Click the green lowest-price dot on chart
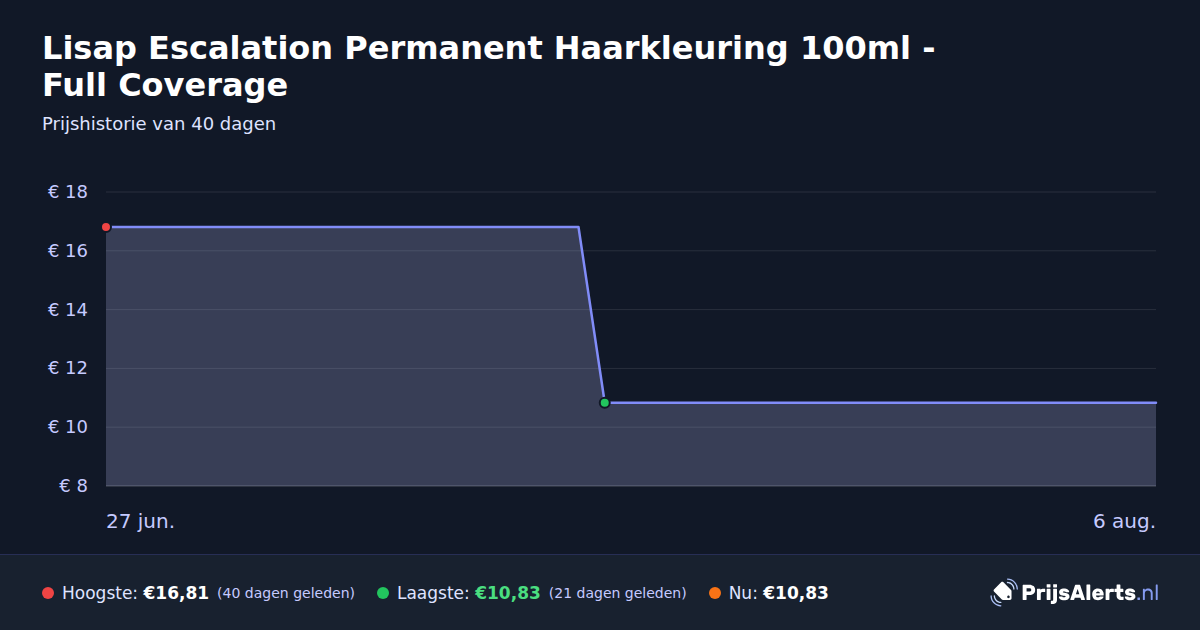This screenshot has width=1200, height=630. point(604,403)
